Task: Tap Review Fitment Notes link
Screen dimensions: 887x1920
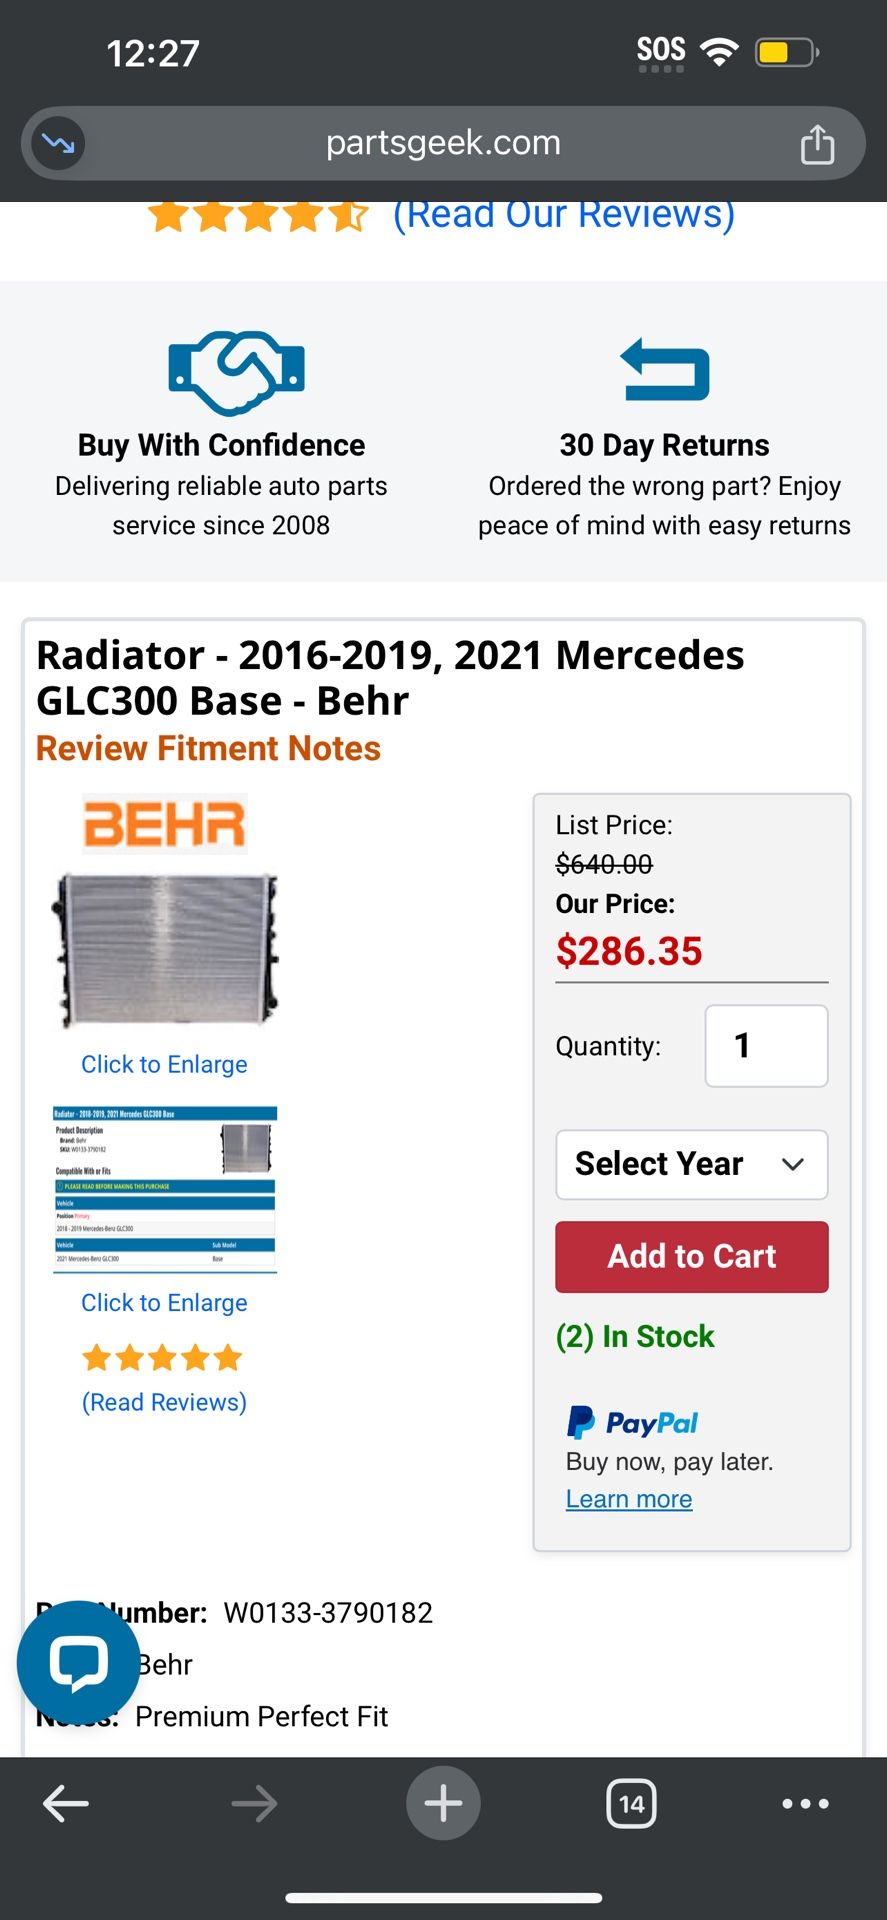Action: tap(208, 748)
